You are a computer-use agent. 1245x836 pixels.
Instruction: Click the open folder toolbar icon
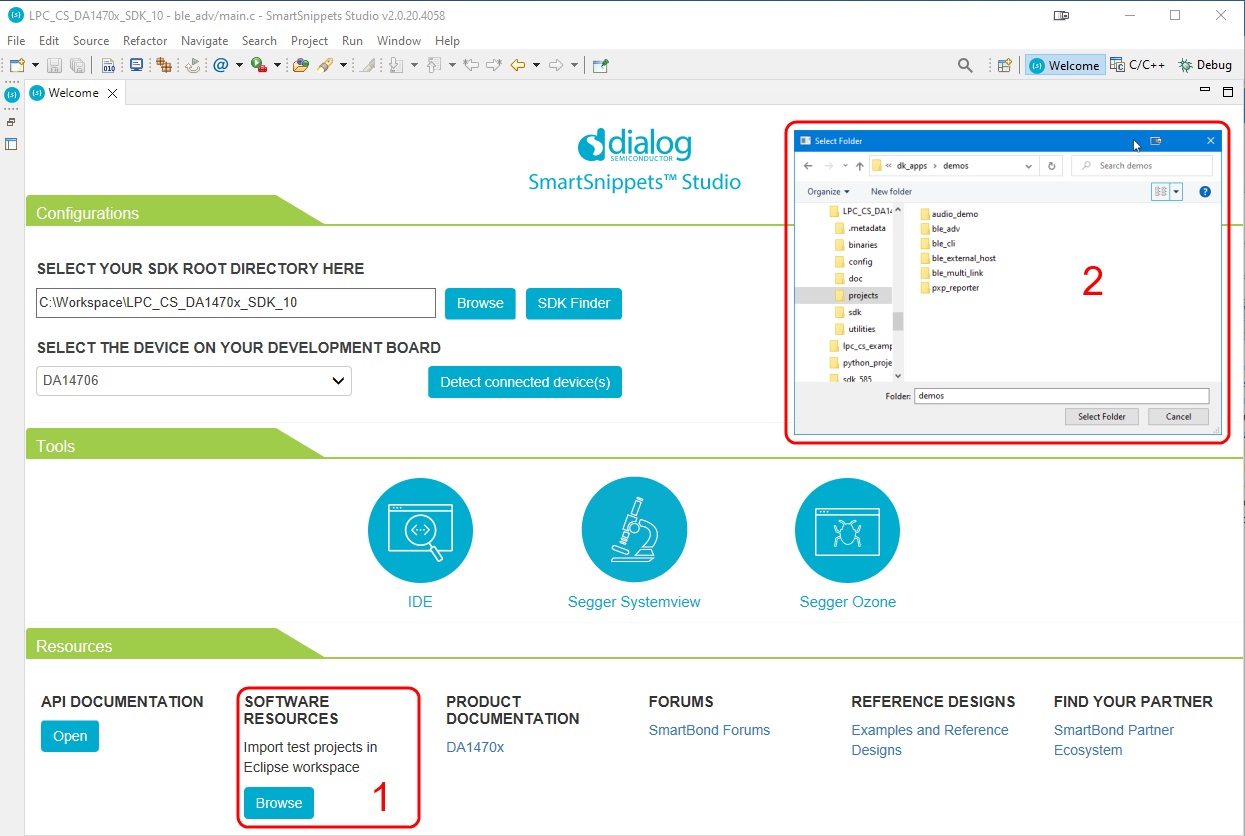point(300,65)
